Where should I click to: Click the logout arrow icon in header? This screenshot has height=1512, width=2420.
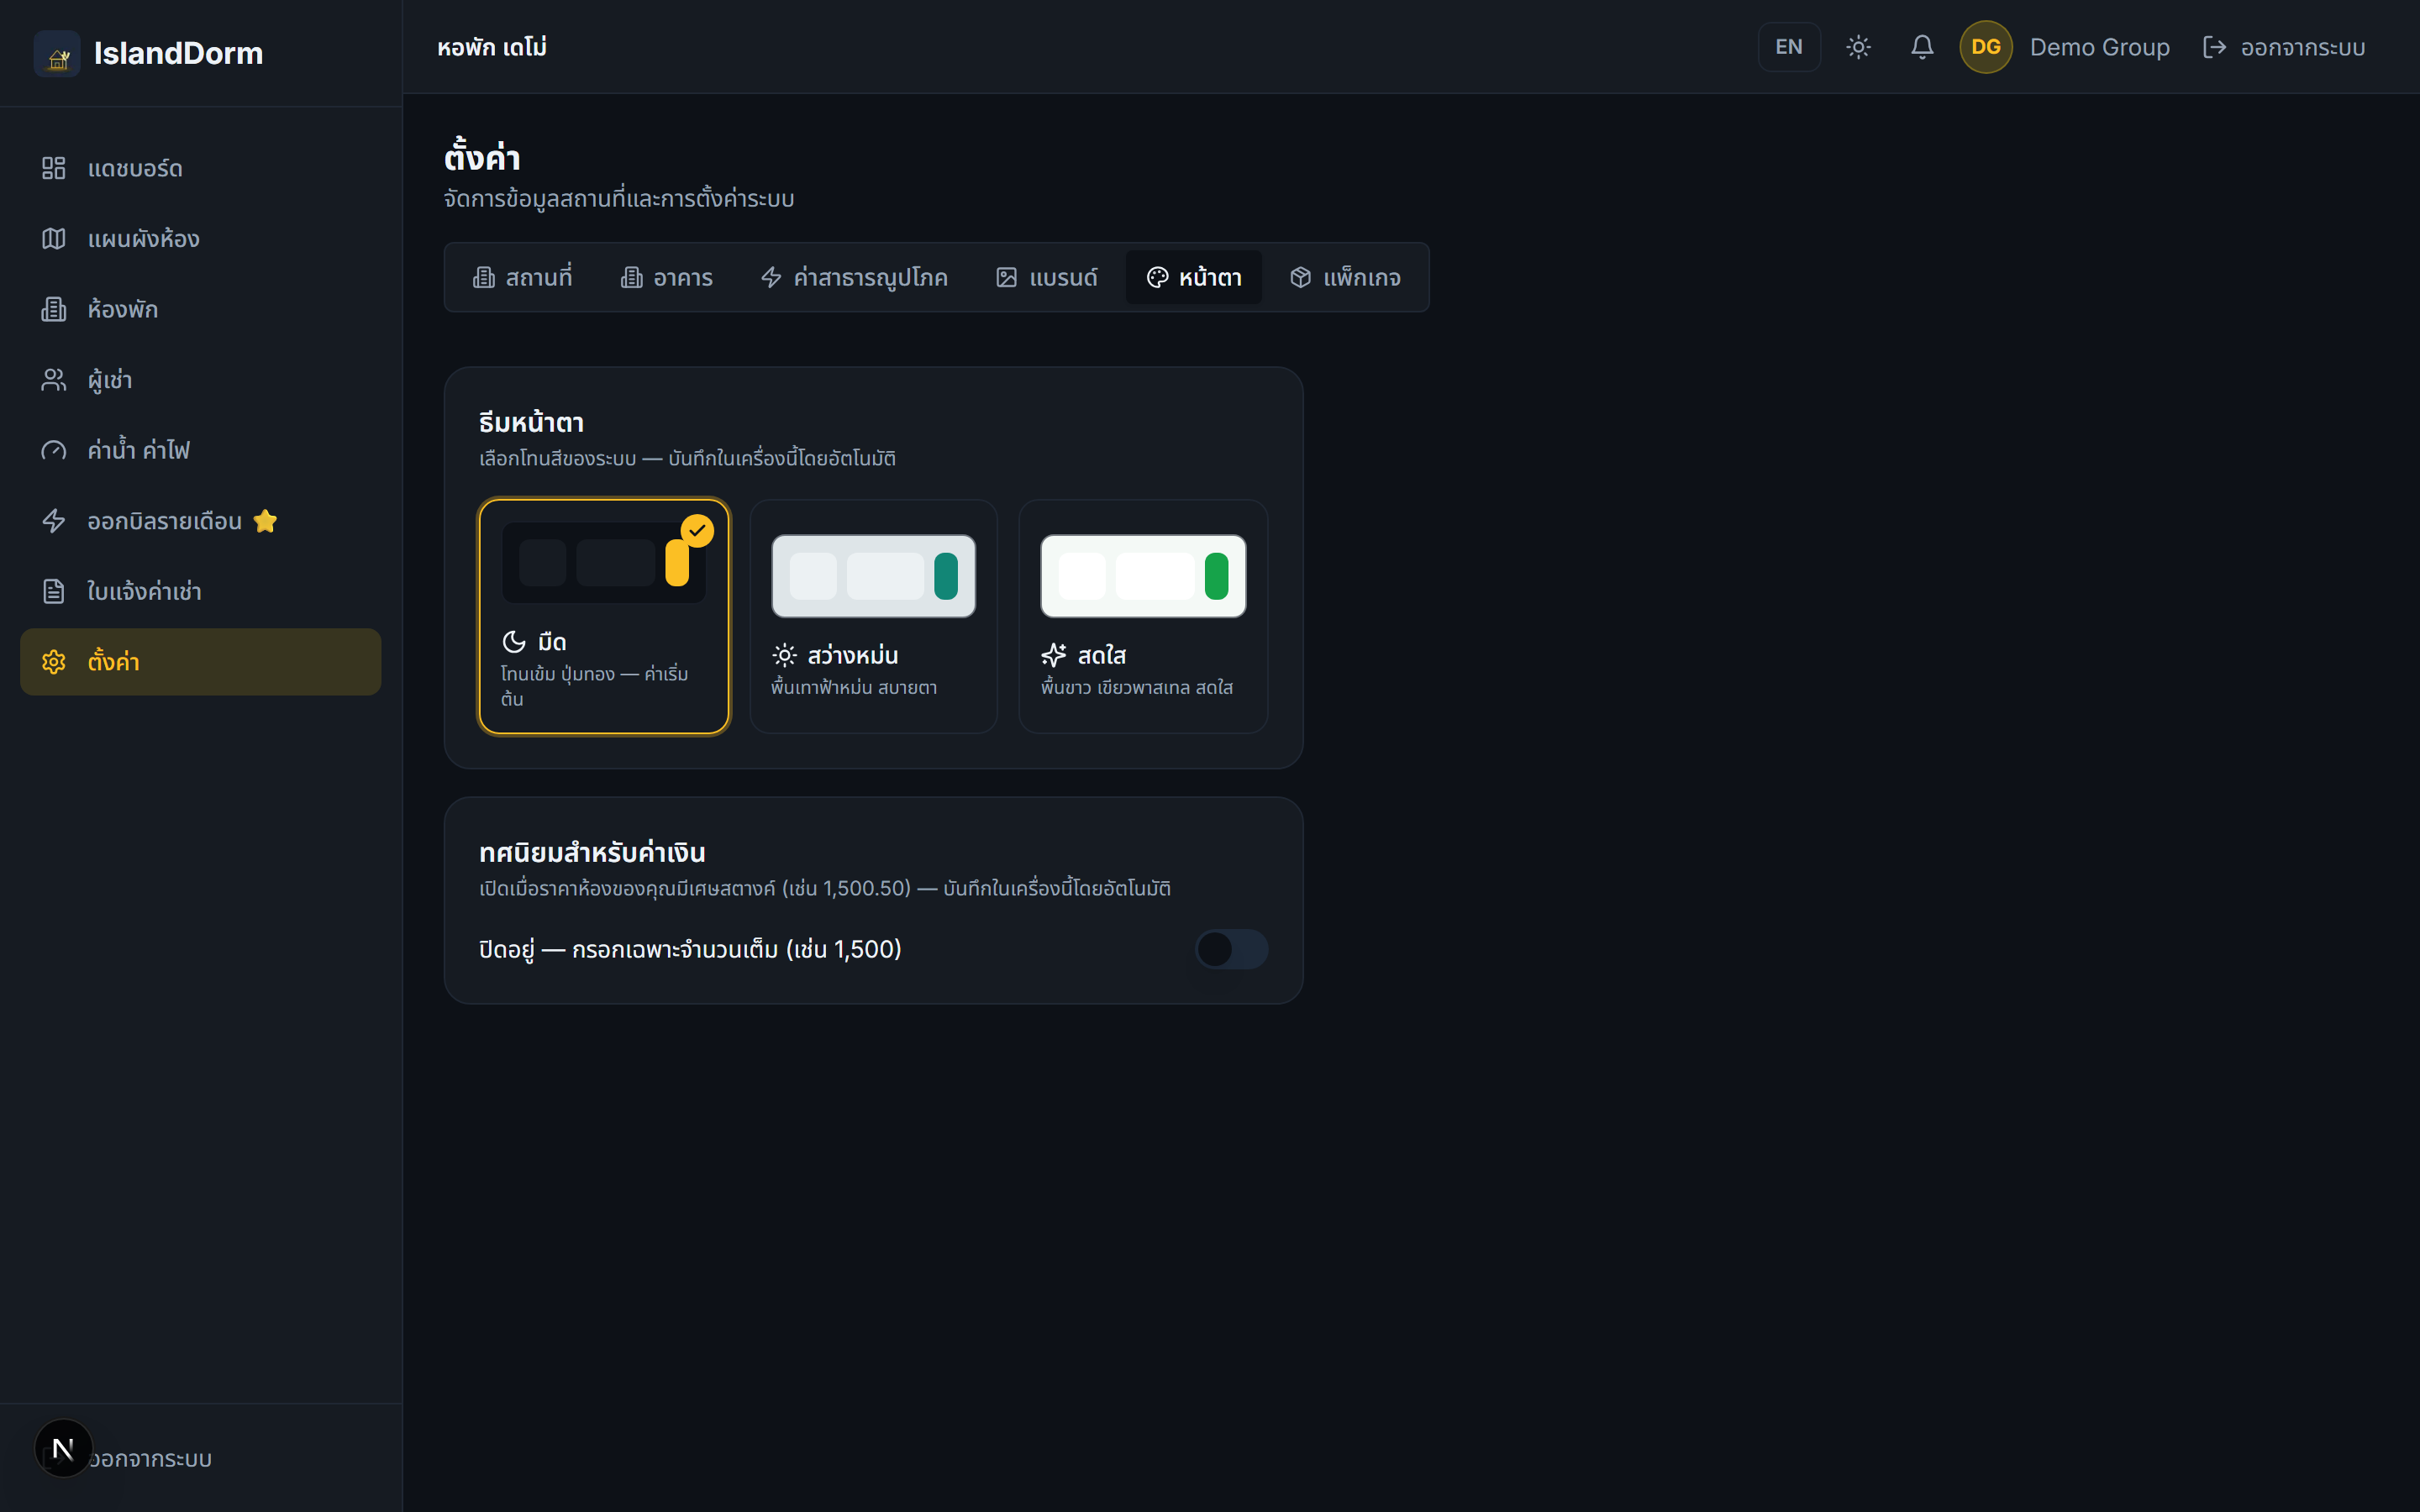pyautogui.click(x=2214, y=47)
